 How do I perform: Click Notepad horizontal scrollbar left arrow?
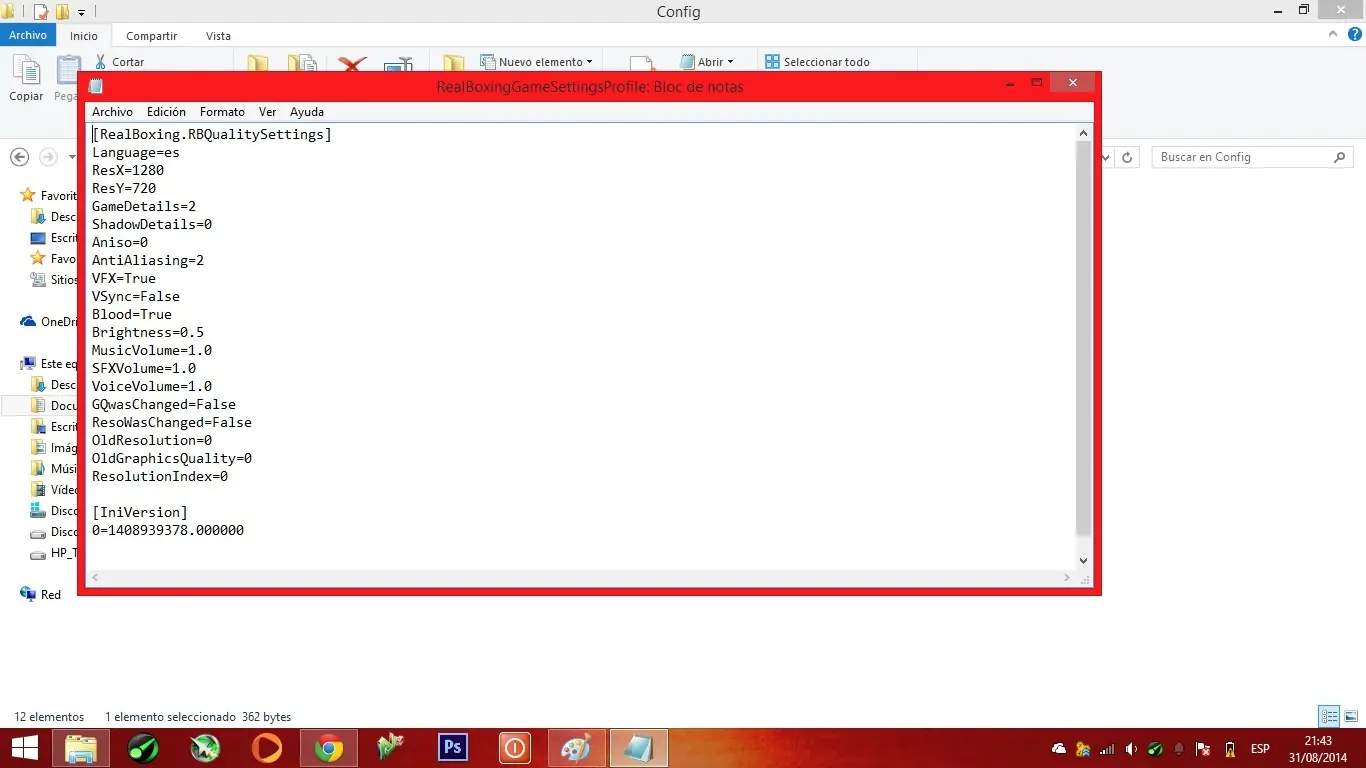coord(95,578)
